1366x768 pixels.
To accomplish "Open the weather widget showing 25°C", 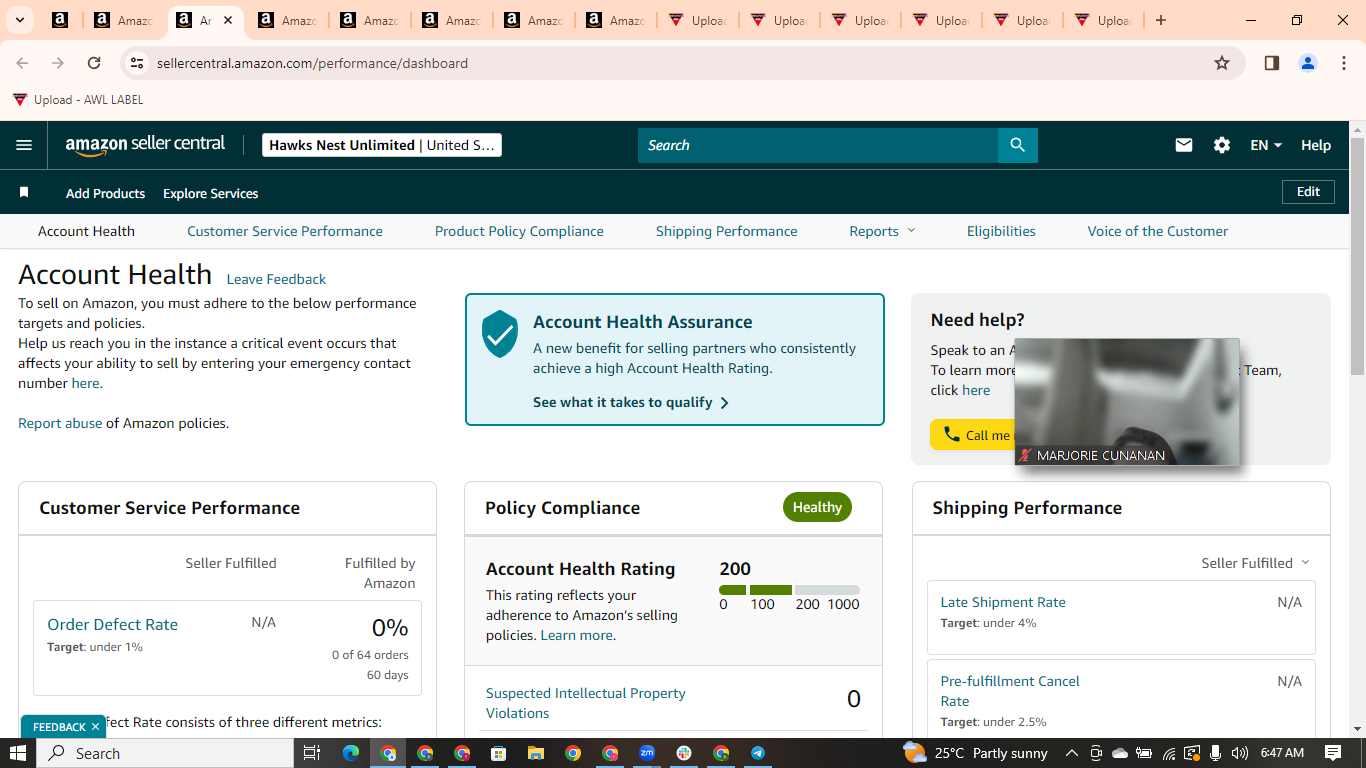I will (975, 753).
